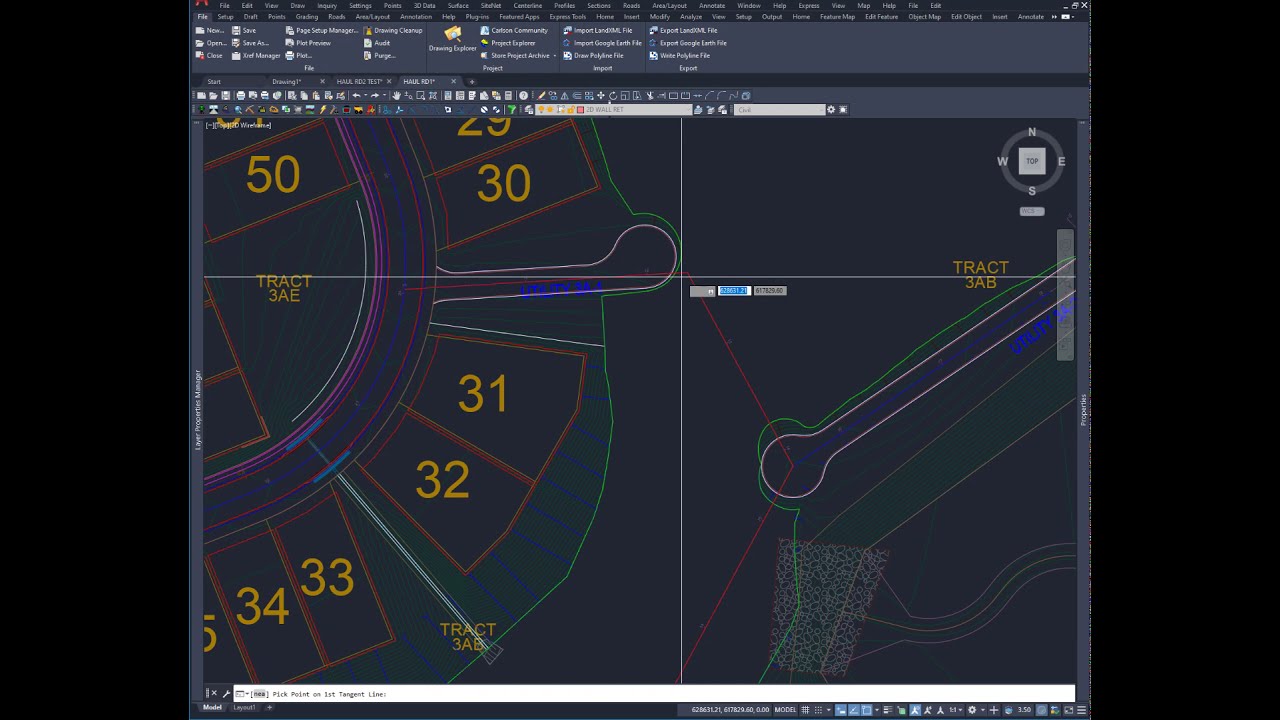Export LandXML File
The image size is (1280, 720).
[x=683, y=31]
